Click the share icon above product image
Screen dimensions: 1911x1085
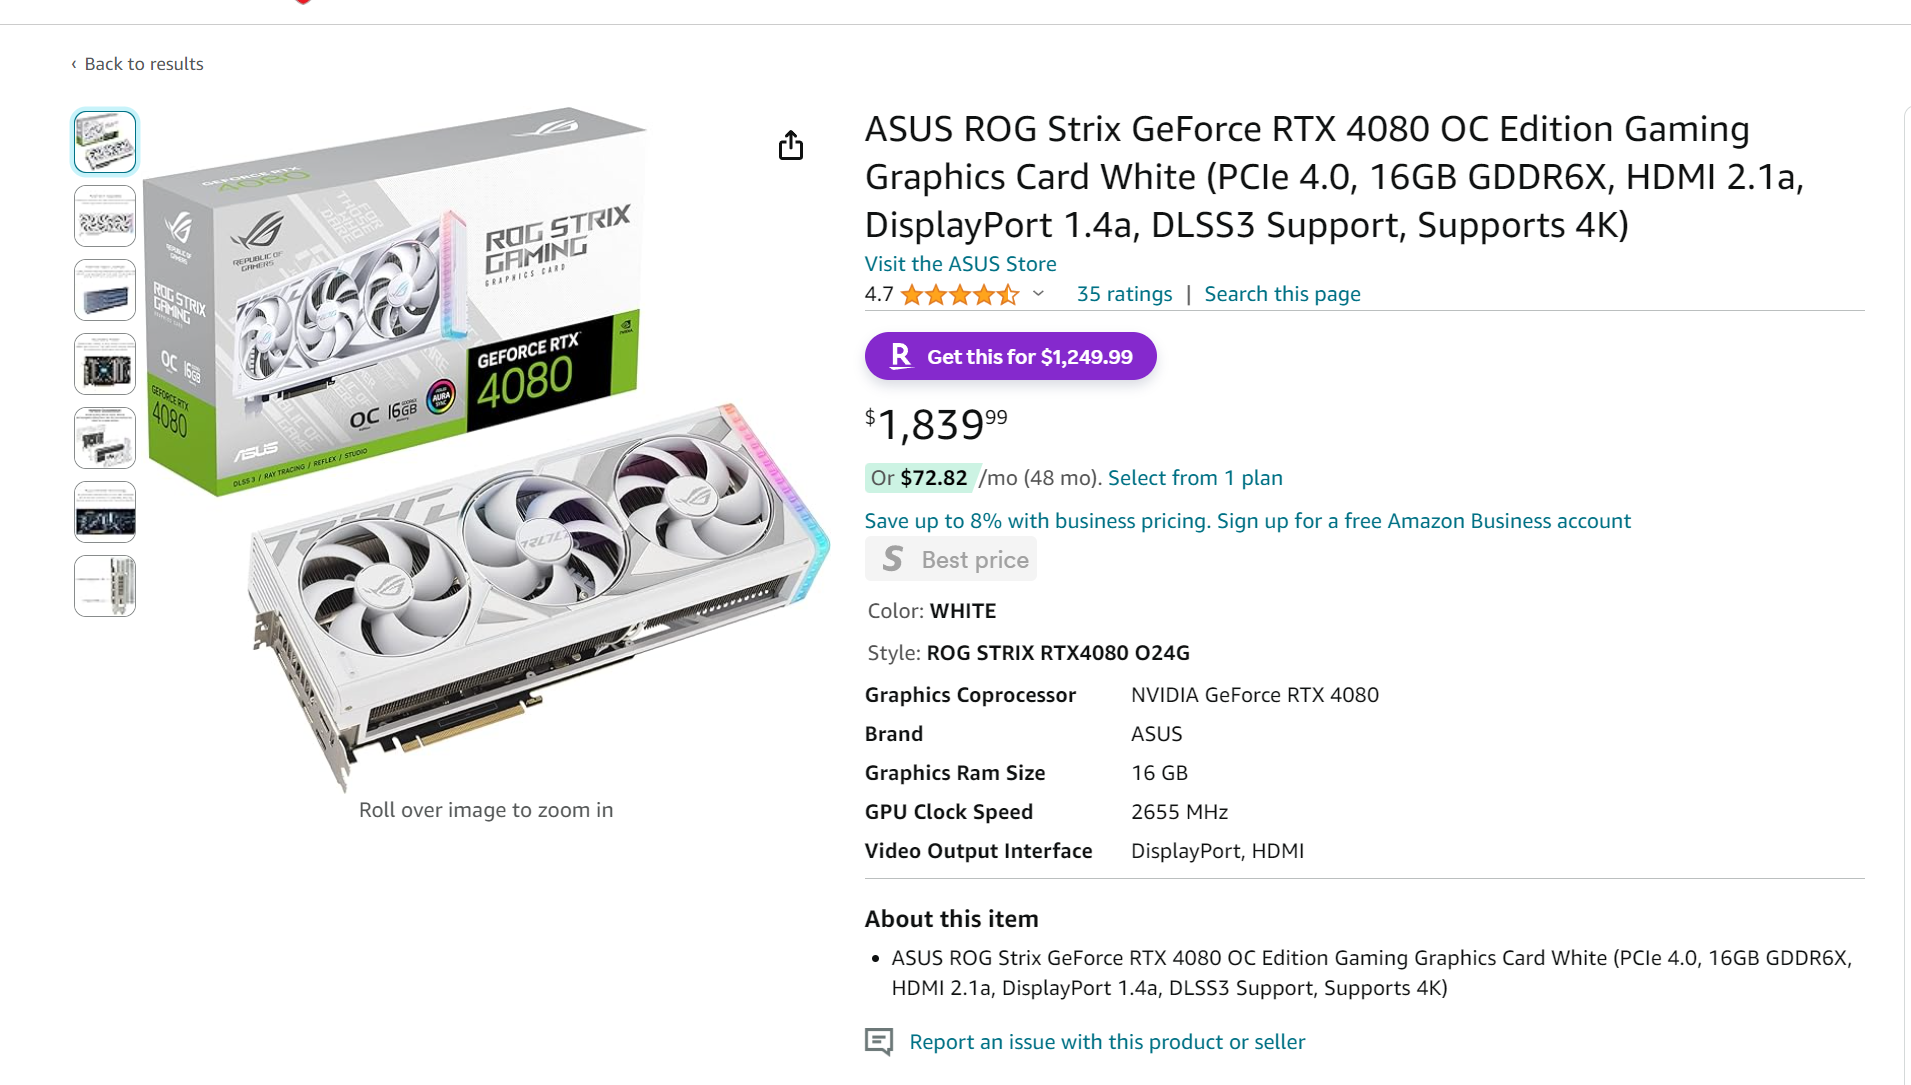click(x=791, y=146)
